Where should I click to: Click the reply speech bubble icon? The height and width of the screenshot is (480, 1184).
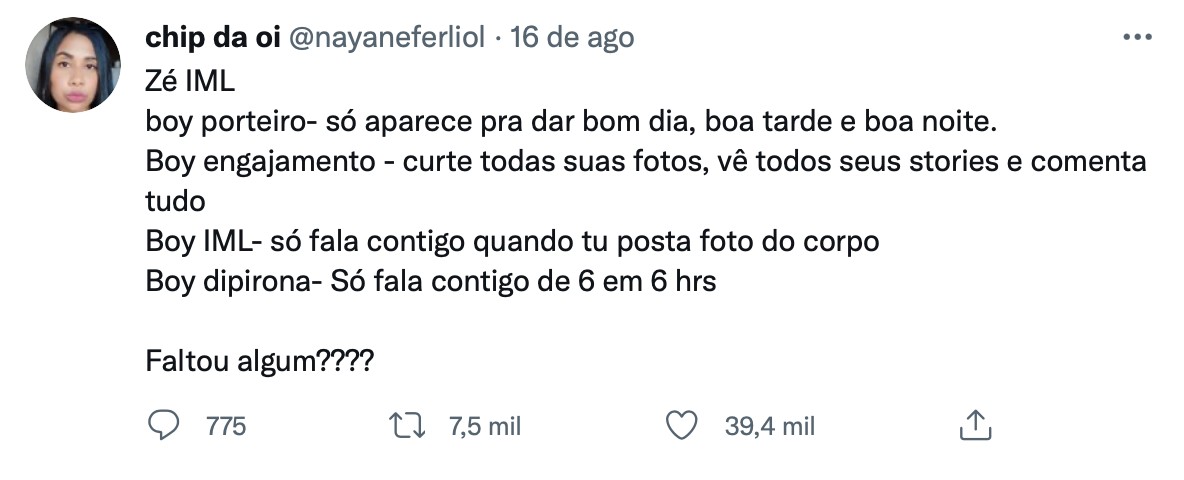[x=162, y=426]
